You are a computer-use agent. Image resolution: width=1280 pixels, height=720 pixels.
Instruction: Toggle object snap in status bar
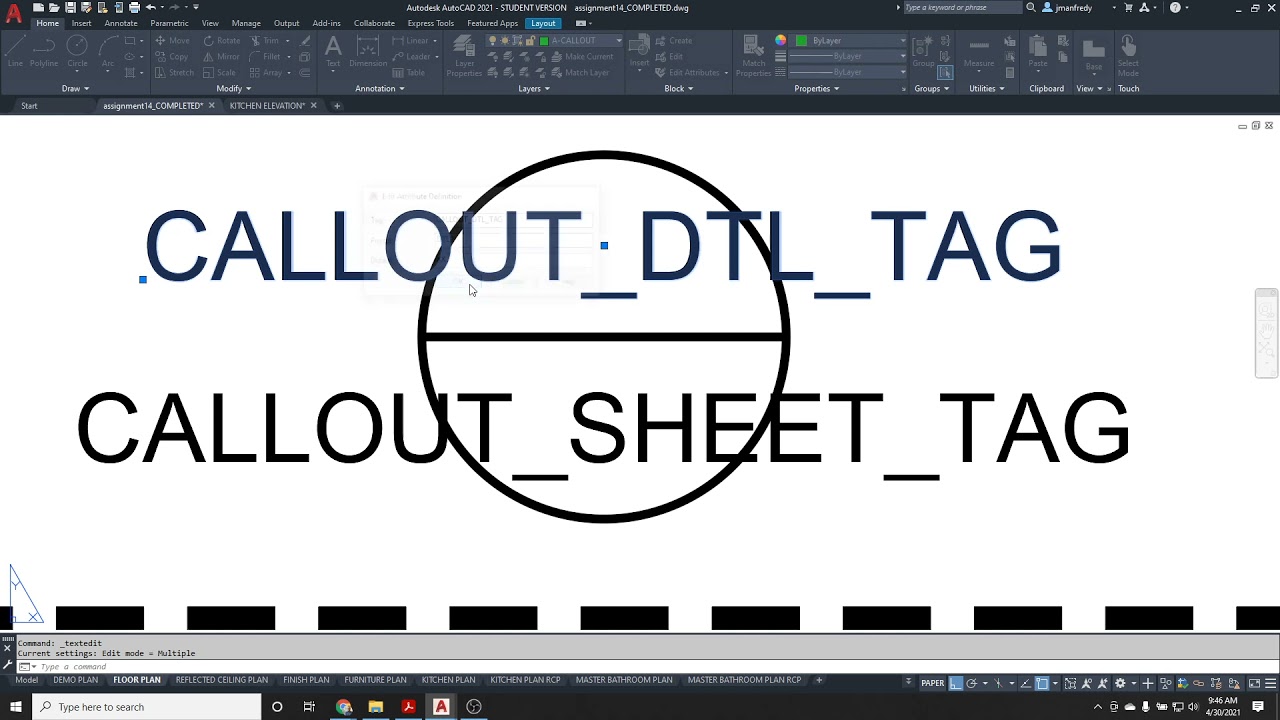1042,683
